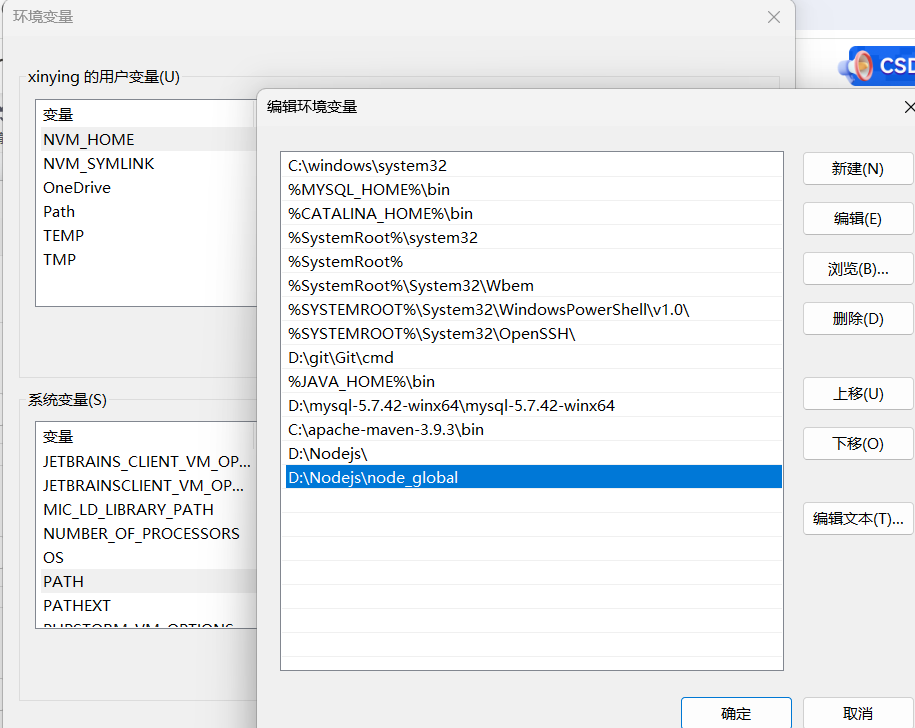915x728 pixels.
Task: Move the selected path down with 下移(O)
Action: click(857, 443)
